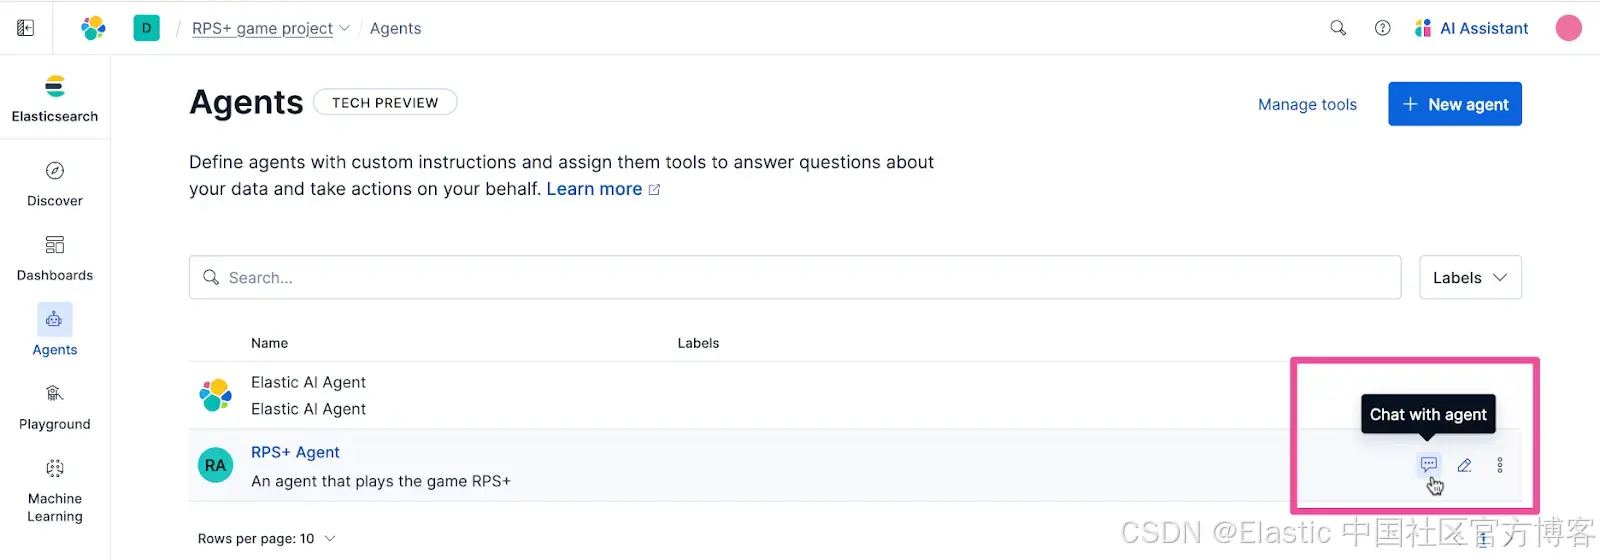This screenshot has width=1600, height=560.
Task: Focus the agents Search field
Action: [795, 277]
